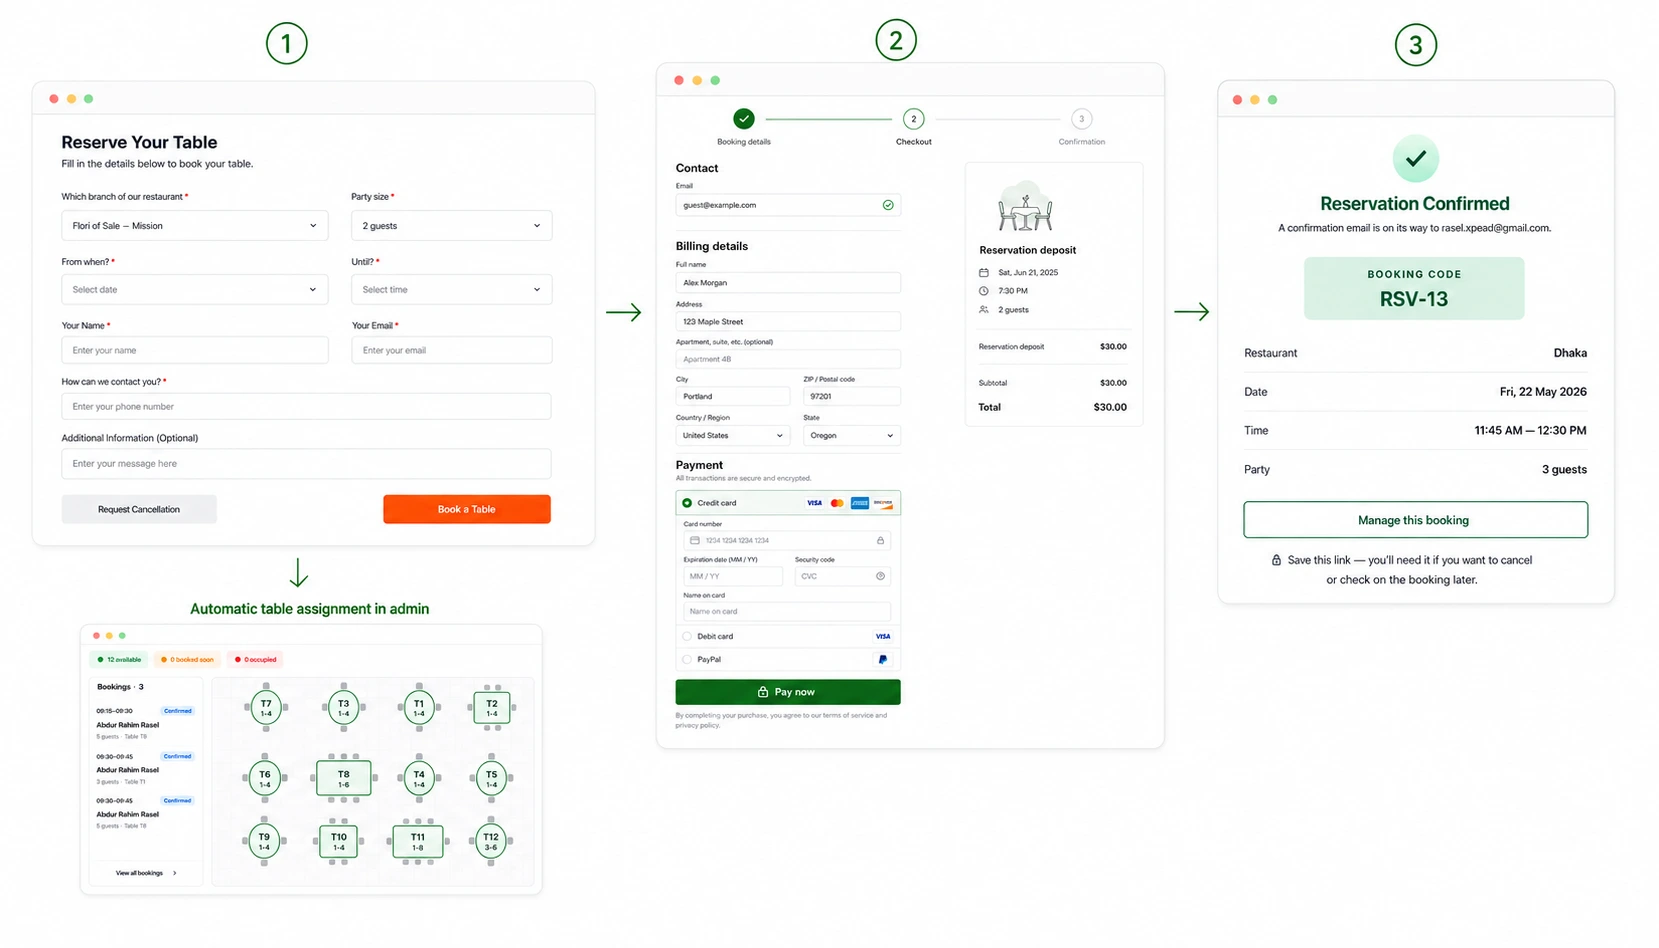This screenshot has width=1659, height=948.
Task: Click the CVC help icon
Action: coord(880,577)
